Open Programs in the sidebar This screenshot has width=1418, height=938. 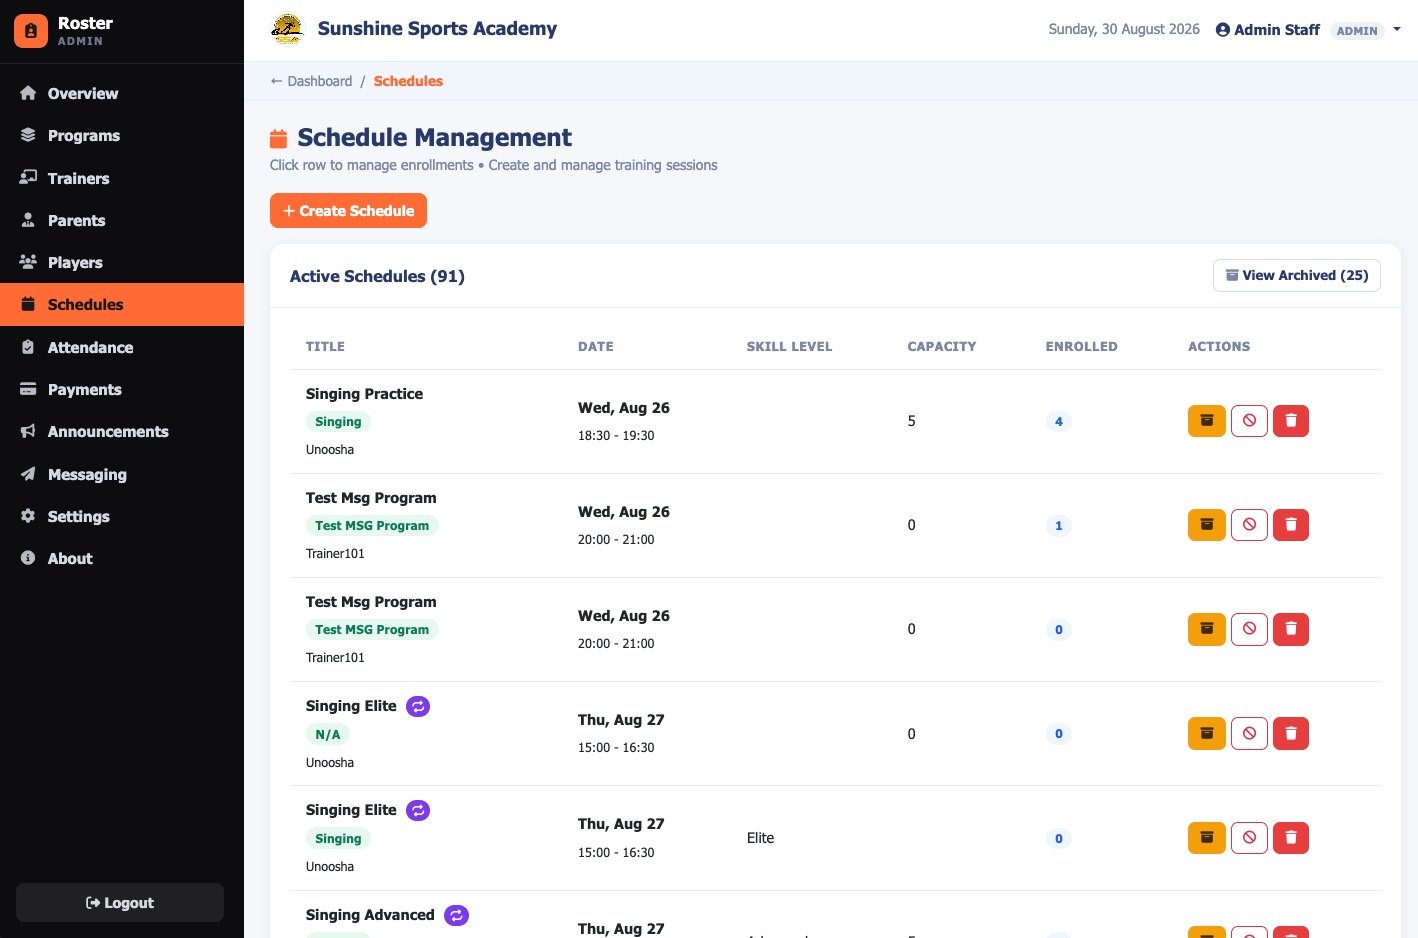pyautogui.click(x=122, y=135)
